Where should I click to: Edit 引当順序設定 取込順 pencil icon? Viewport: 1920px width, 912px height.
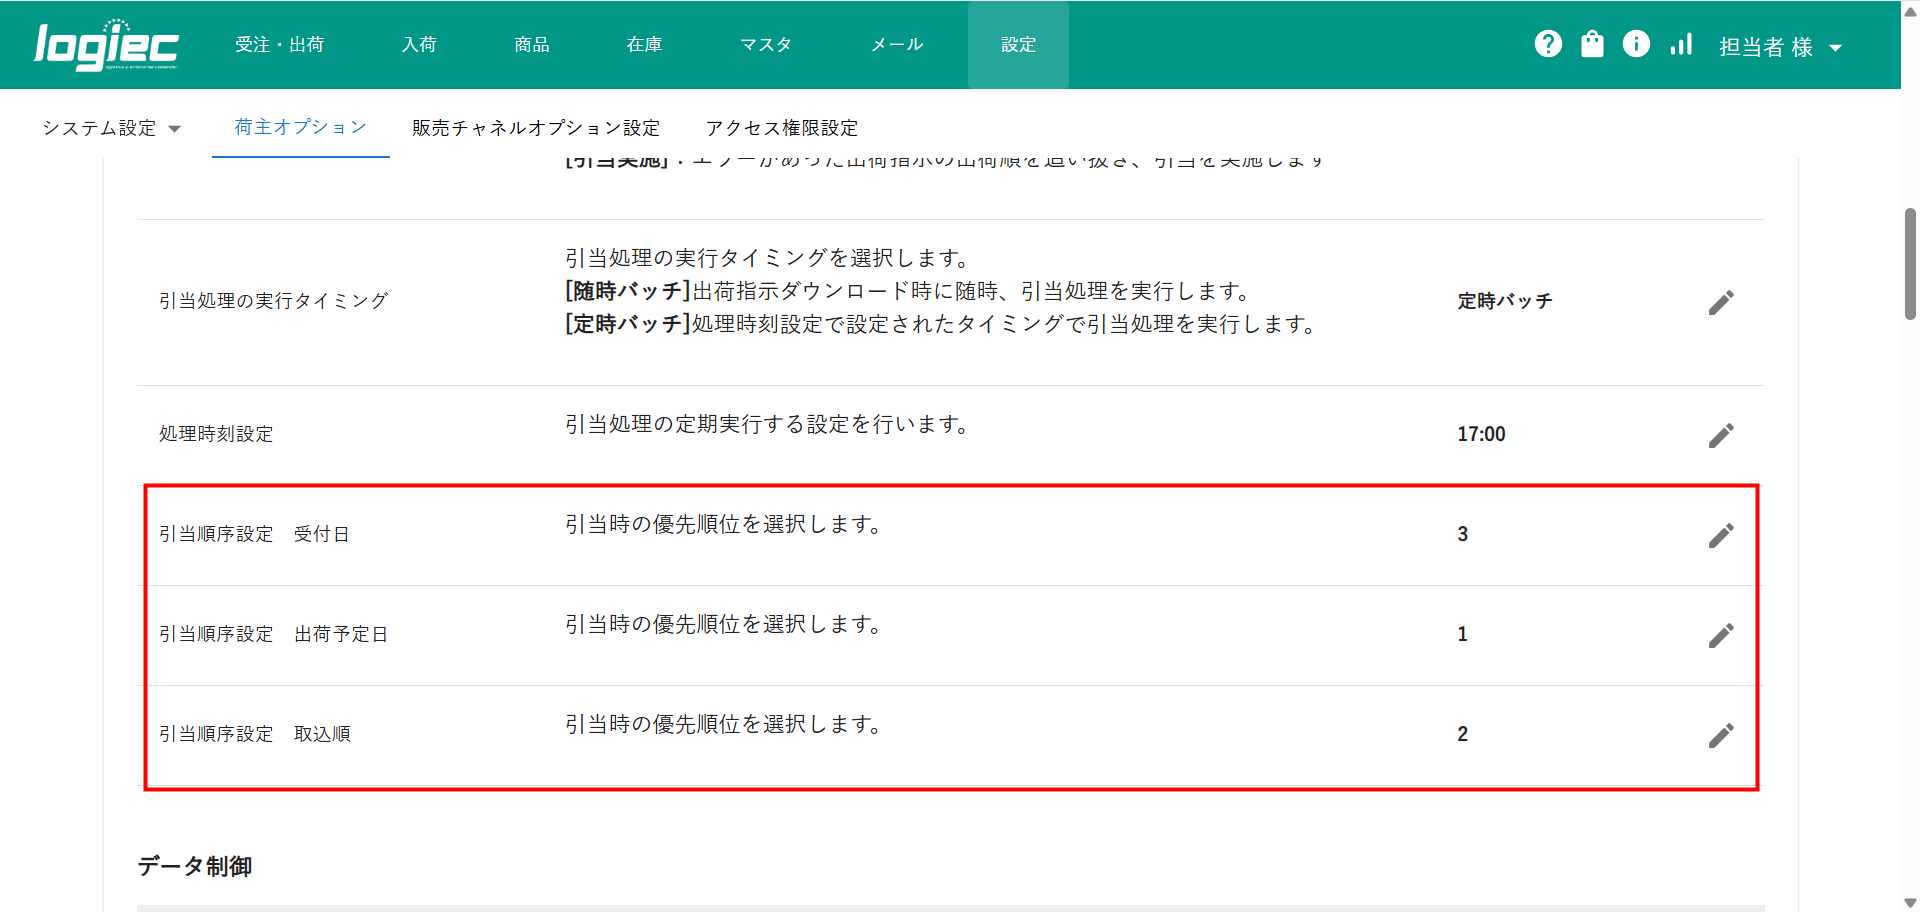(x=1720, y=735)
